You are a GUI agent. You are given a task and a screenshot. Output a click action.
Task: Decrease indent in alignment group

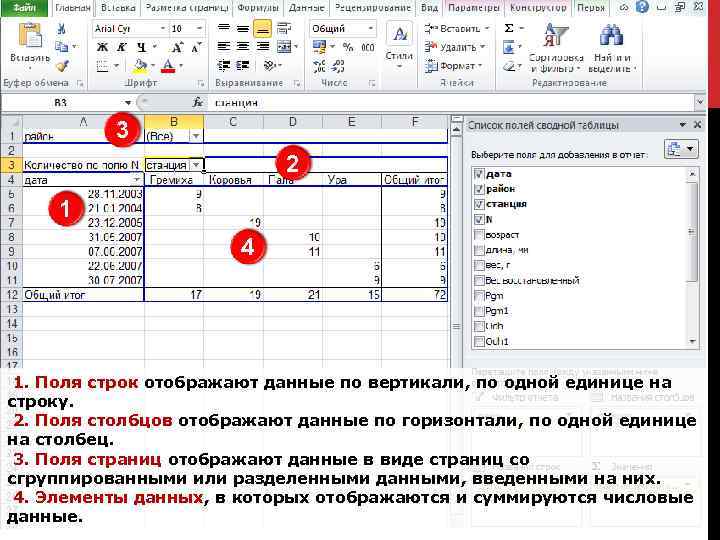pos(224,66)
